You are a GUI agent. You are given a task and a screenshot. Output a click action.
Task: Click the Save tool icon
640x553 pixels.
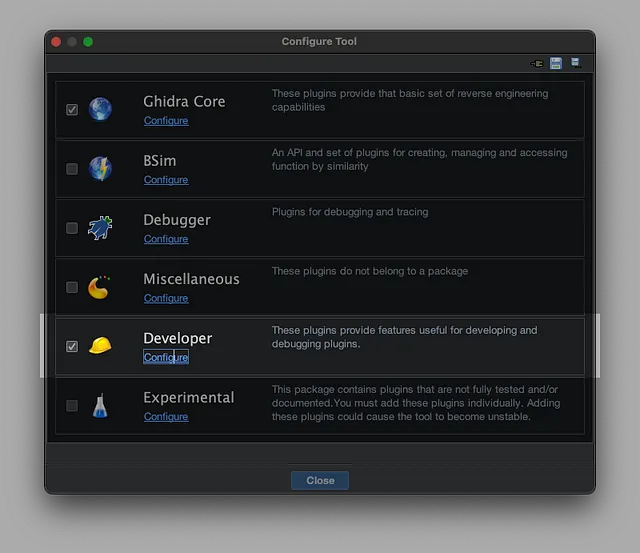click(556, 63)
